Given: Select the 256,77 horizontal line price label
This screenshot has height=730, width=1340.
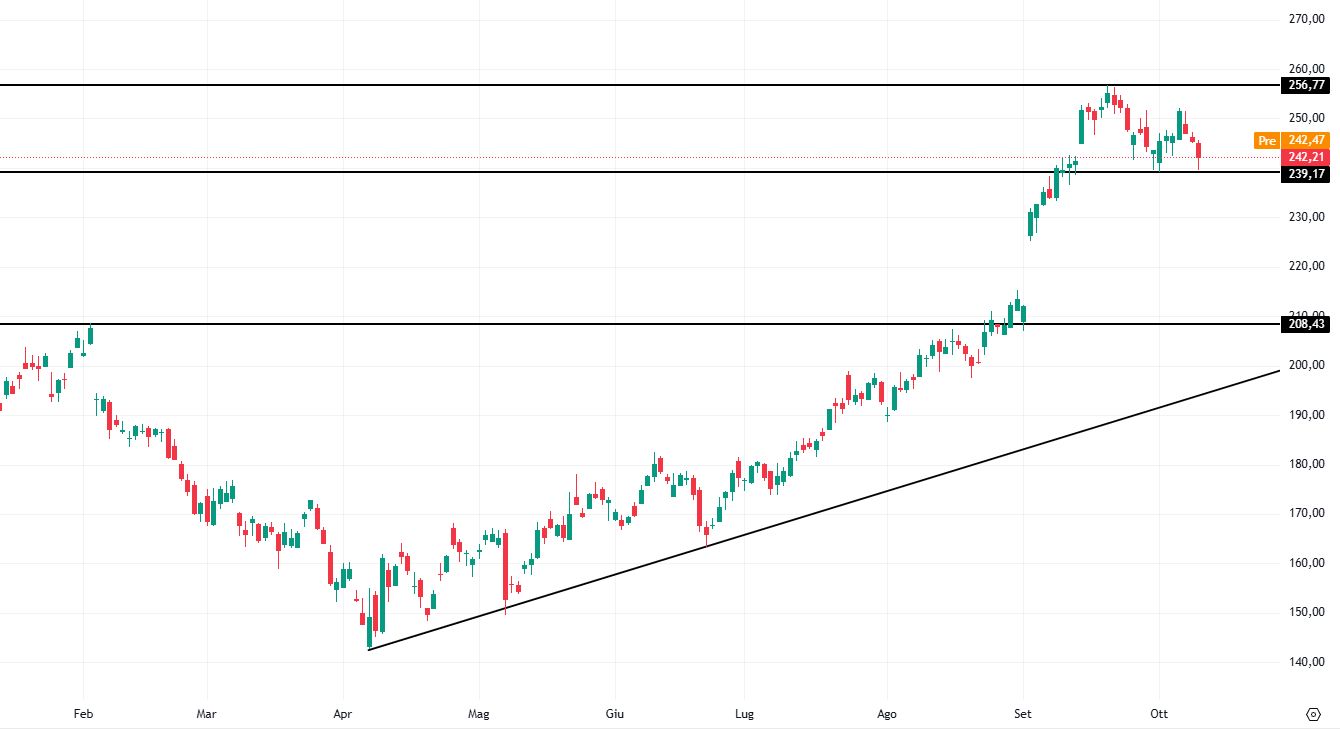Looking at the screenshot, I should coord(1307,86).
